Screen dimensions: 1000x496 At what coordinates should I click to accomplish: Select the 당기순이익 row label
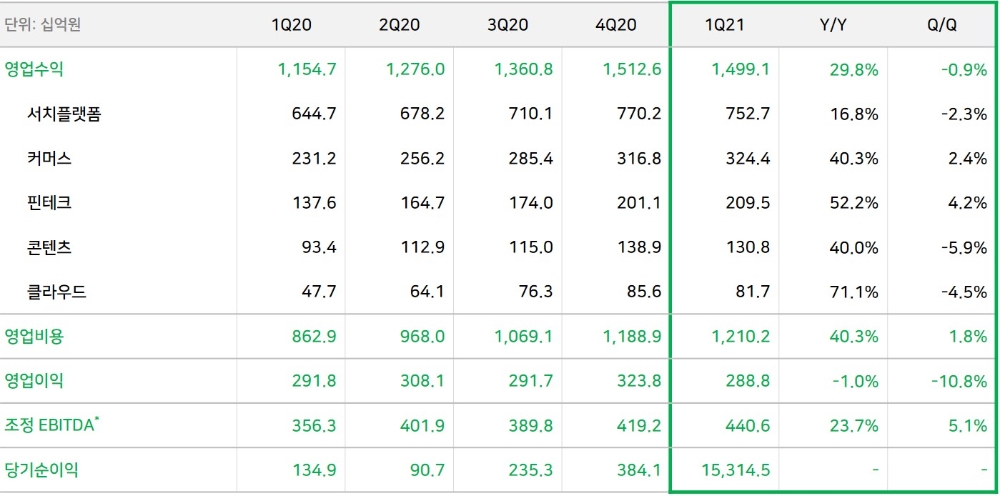pos(41,470)
